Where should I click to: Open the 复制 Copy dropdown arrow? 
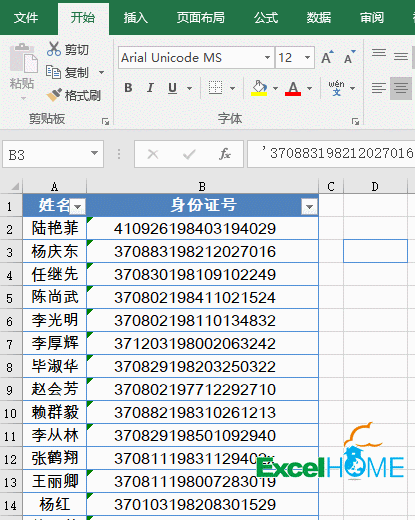tap(101, 72)
